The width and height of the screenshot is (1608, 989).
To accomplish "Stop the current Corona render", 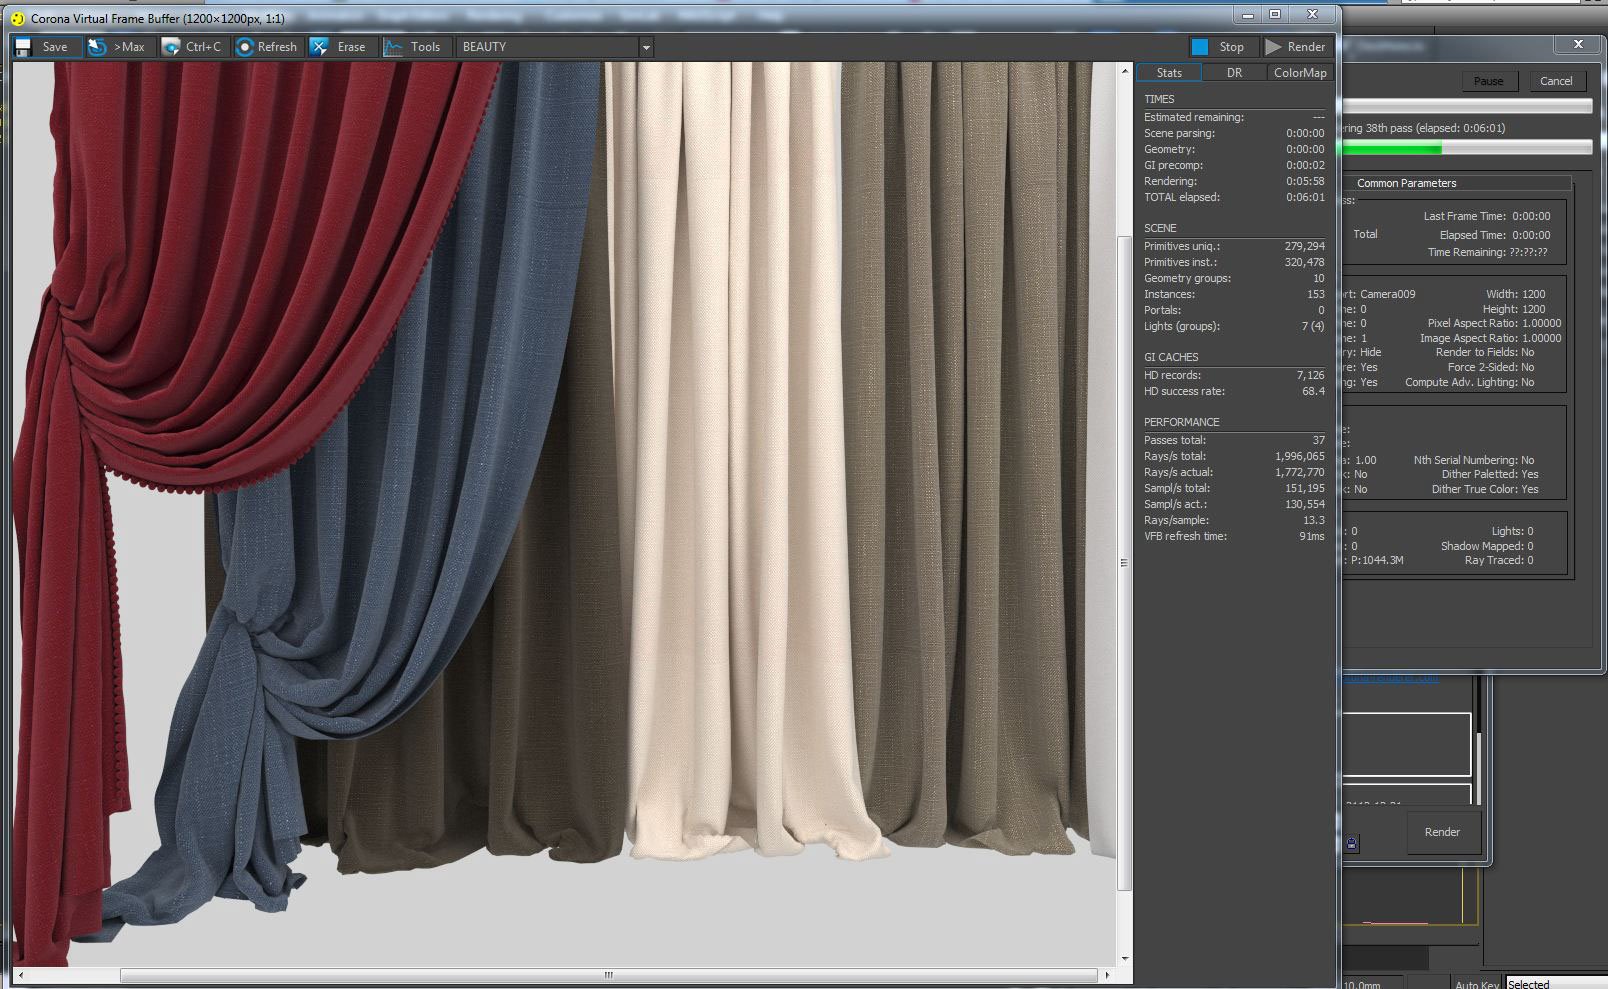I will 1219,47.
